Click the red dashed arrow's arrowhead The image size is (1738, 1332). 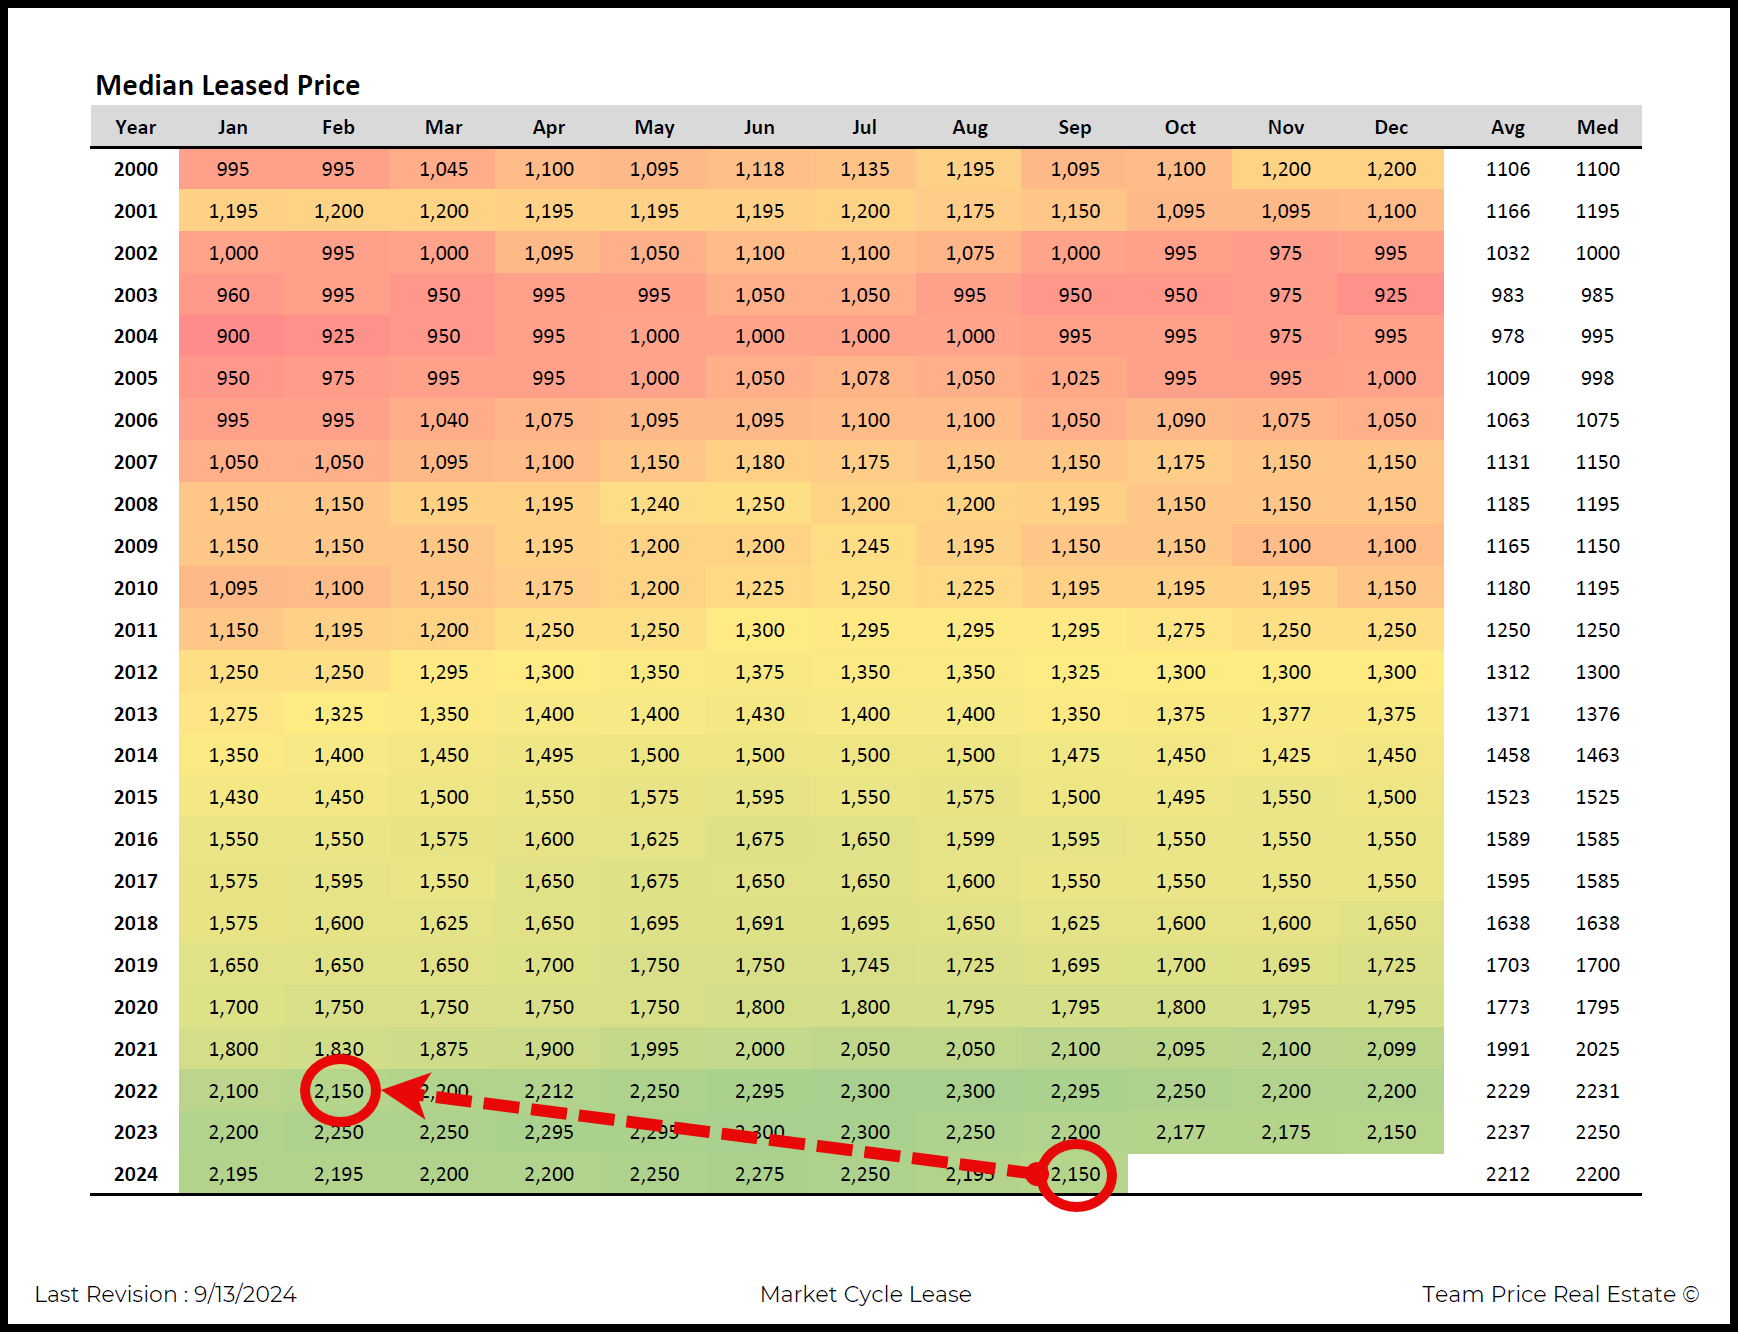(405, 1093)
